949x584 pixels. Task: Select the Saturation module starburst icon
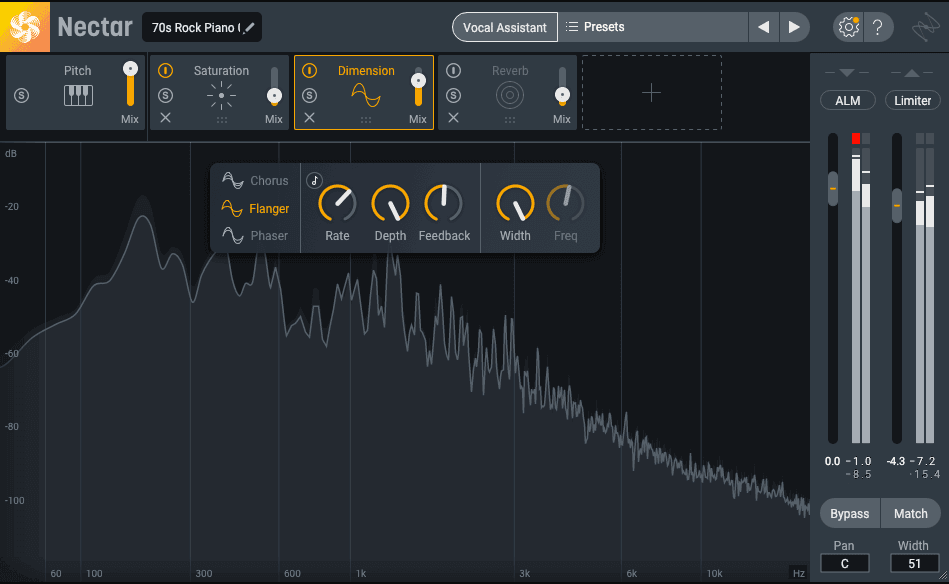pyautogui.click(x=222, y=96)
